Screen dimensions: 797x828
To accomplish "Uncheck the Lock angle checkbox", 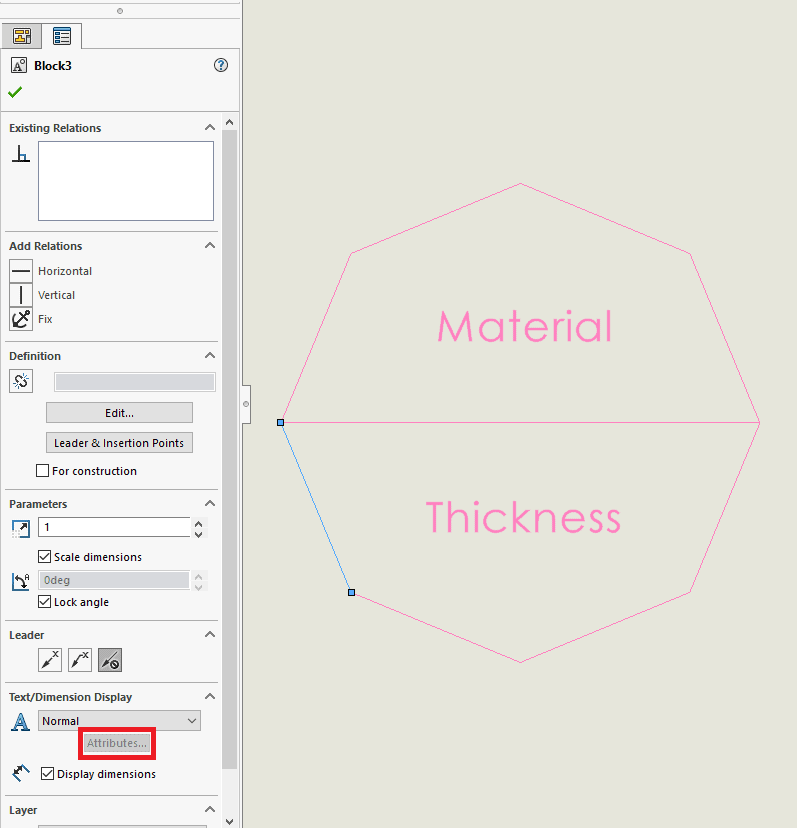I will click(45, 601).
